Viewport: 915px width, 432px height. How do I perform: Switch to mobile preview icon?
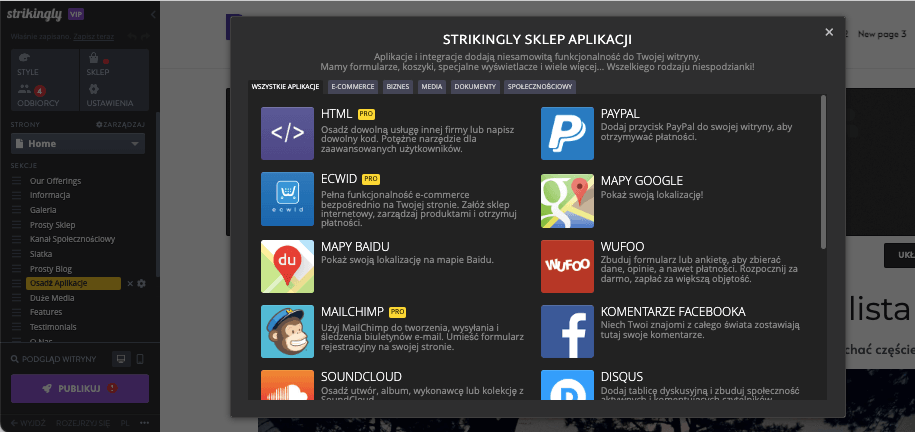click(139, 359)
